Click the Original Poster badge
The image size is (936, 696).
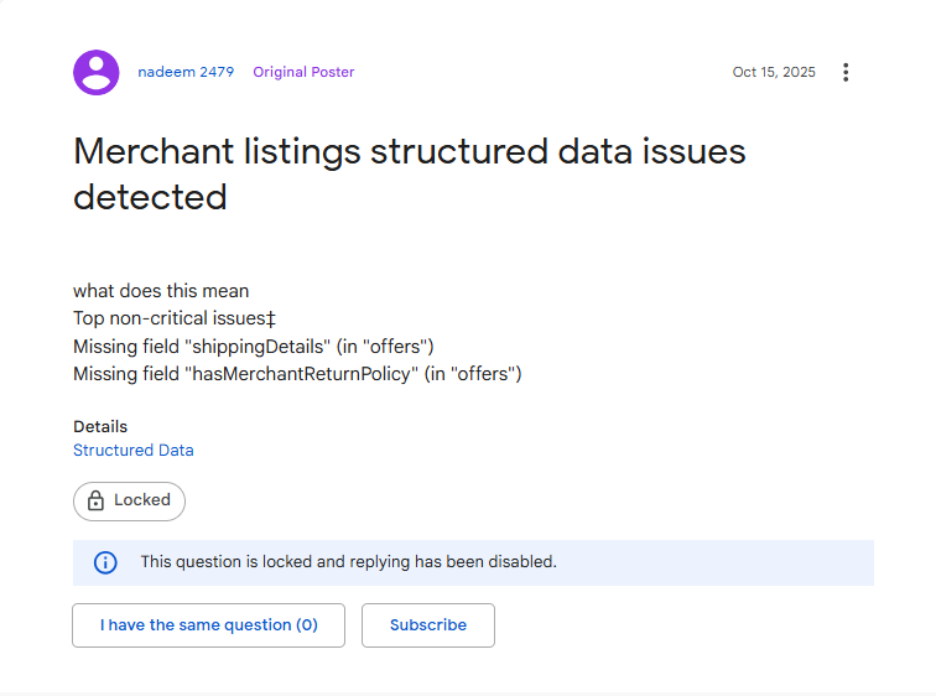(303, 72)
